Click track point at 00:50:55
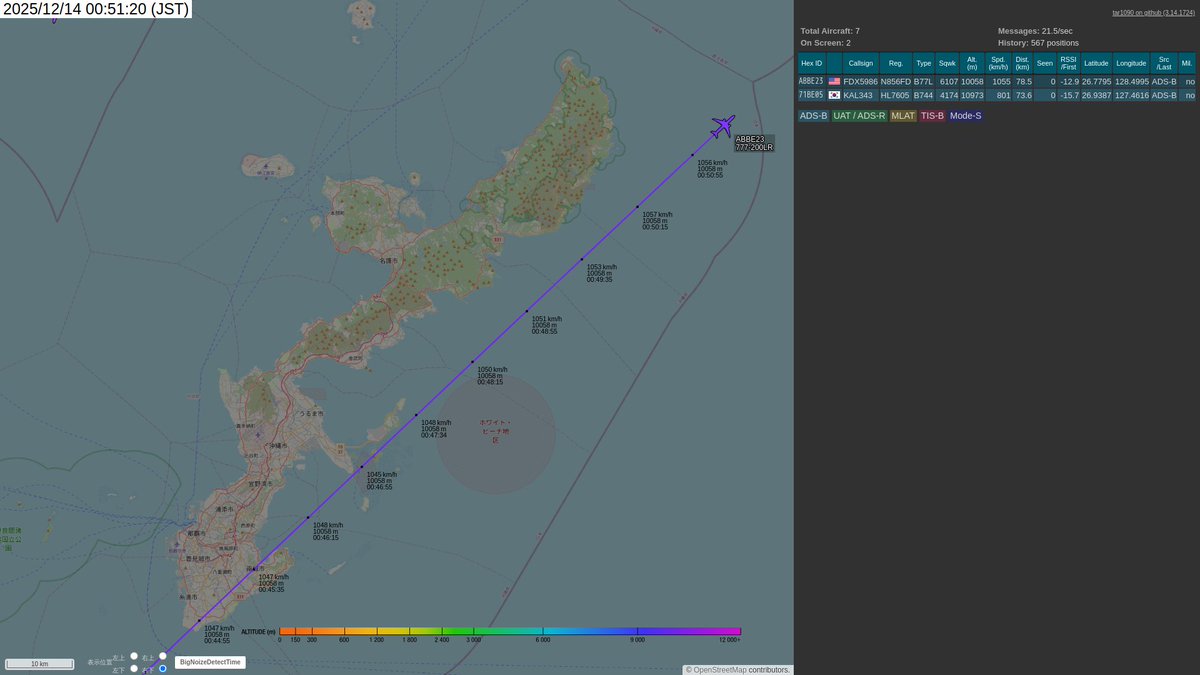1200x675 pixels. point(693,155)
